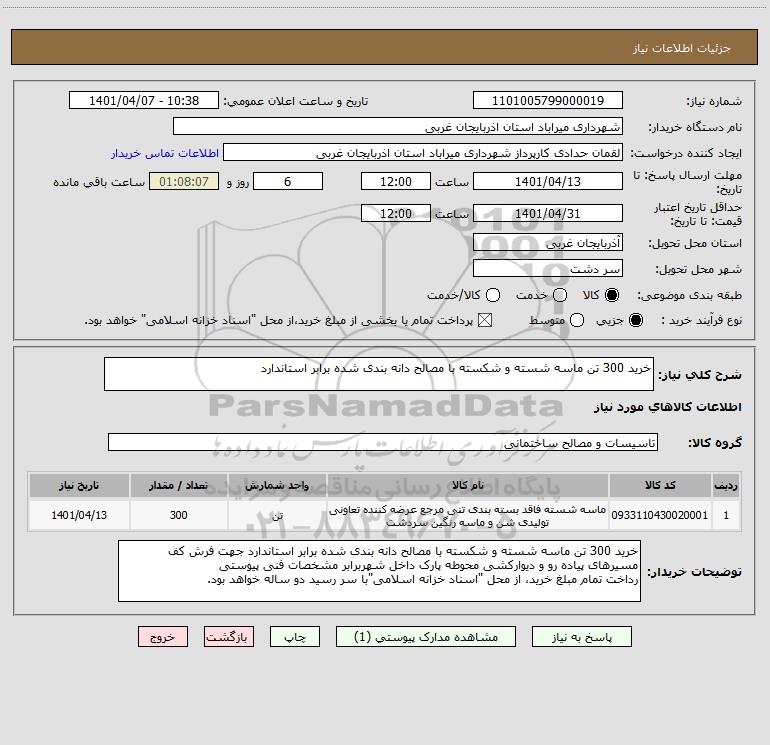The image size is (770, 745).
Task: Select the کالا radio button
Action: click(612, 295)
